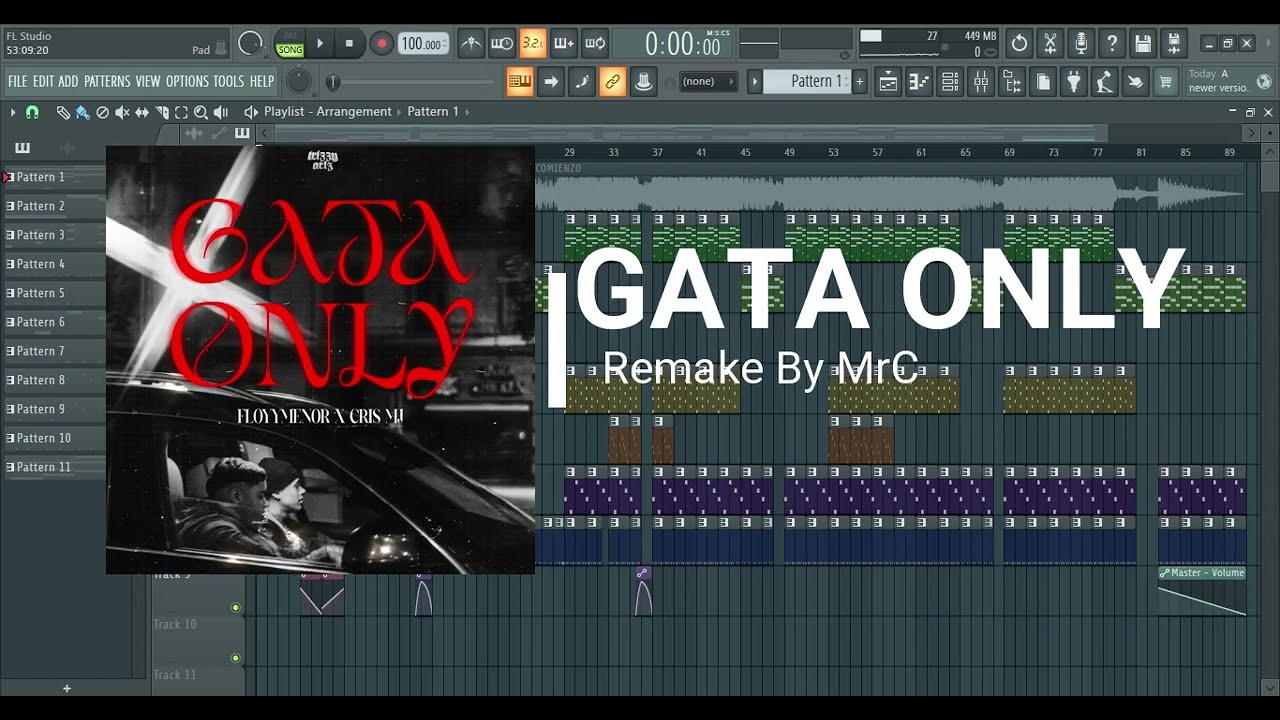Open the Pattern 1 selector dropdown
The height and width of the screenshot is (720, 1280).
click(808, 82)
